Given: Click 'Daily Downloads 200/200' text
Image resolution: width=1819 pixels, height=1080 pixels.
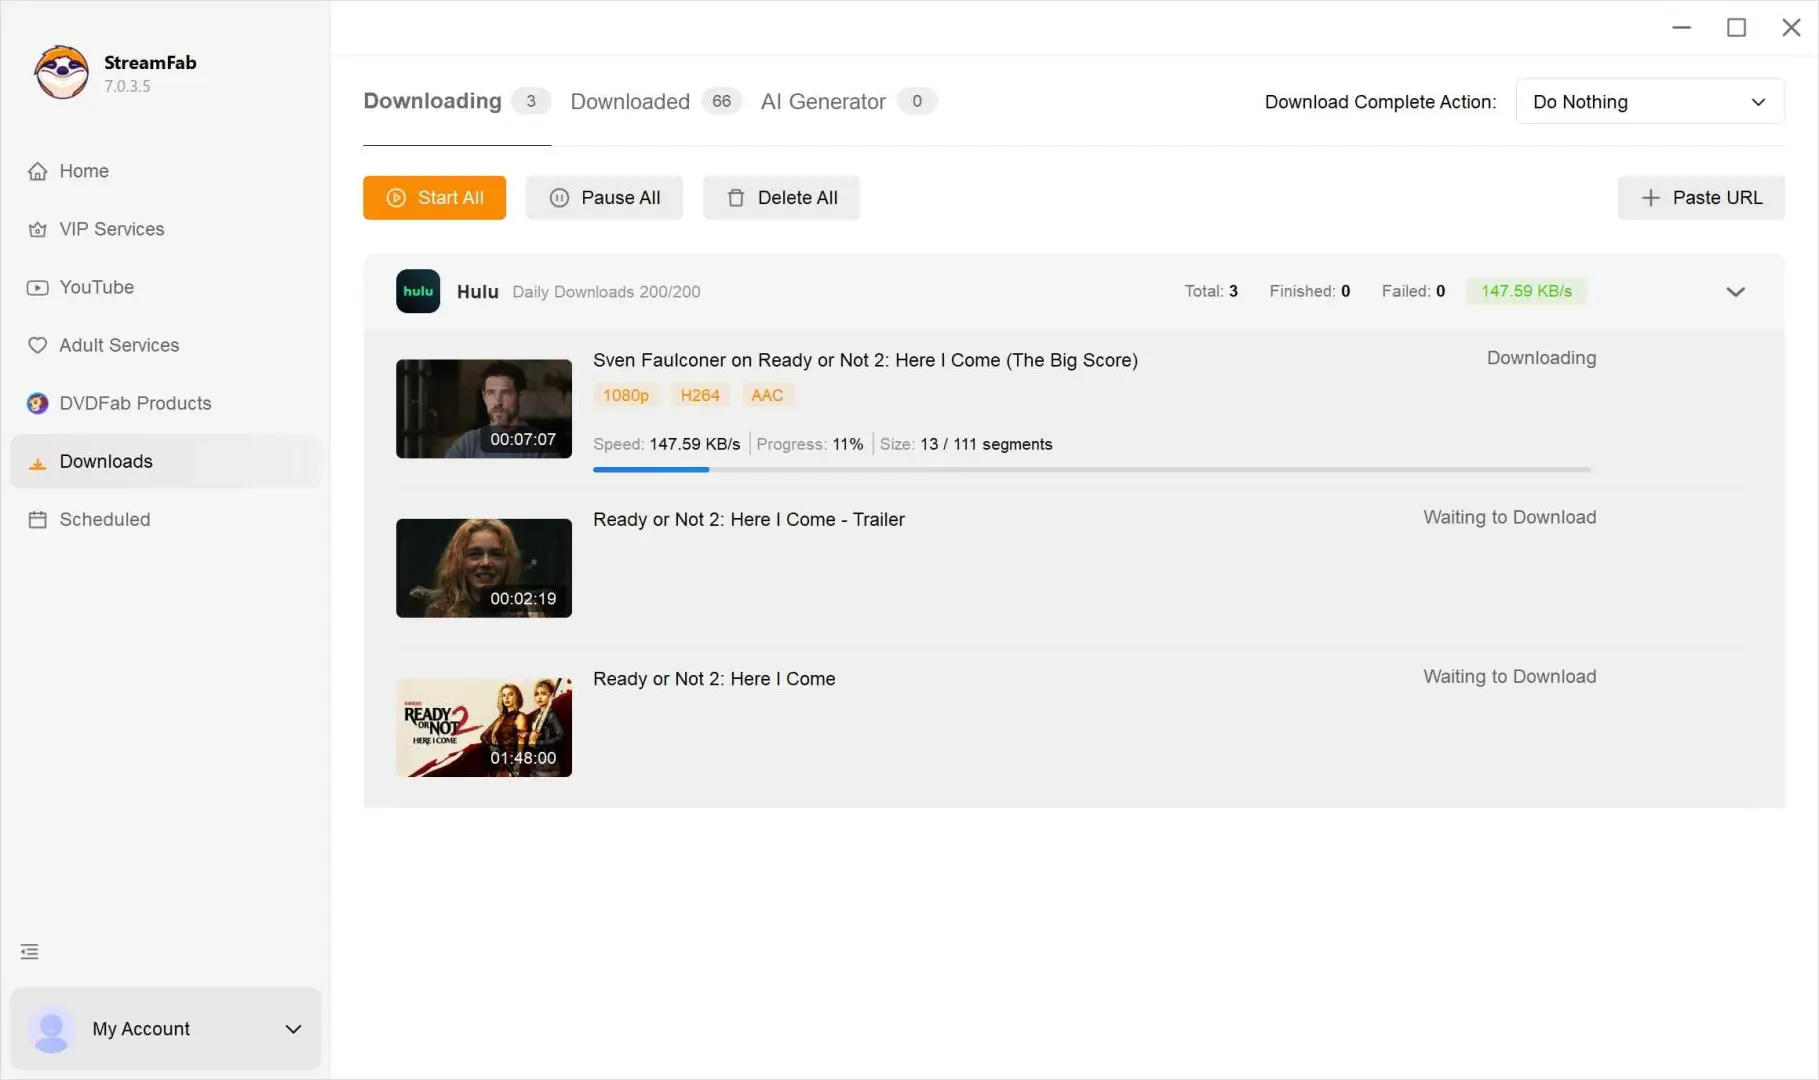Looking at the screenshot, I should click(x=606, y=292).
